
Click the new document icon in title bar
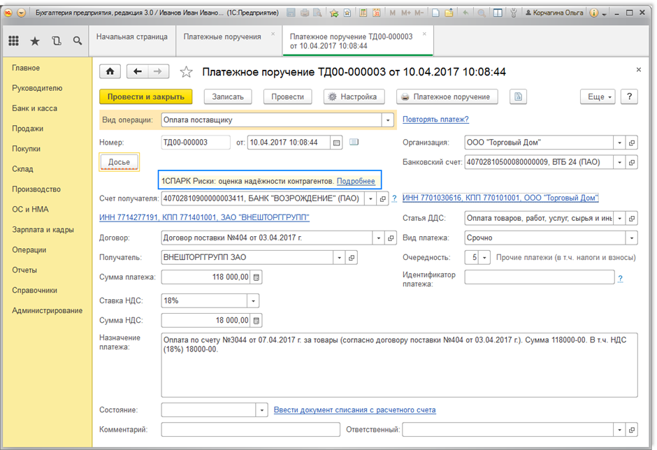click(x=436, y=13)
